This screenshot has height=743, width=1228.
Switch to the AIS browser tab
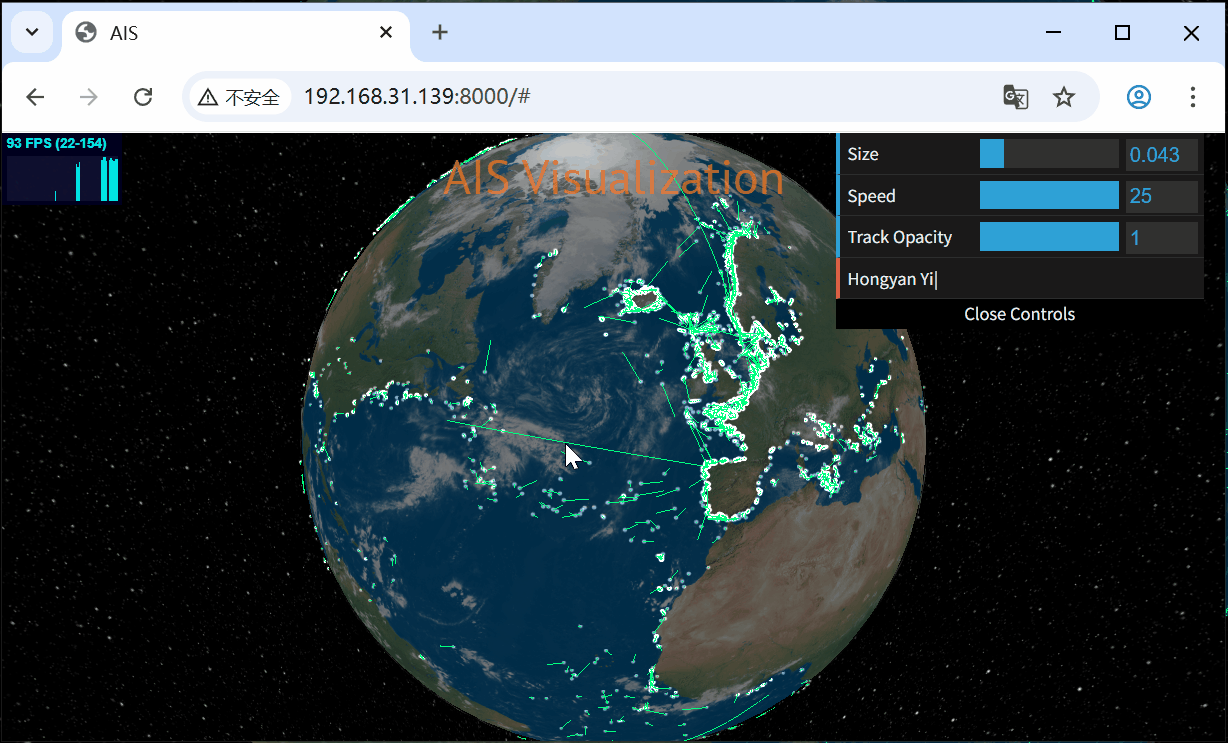[200, 31]
